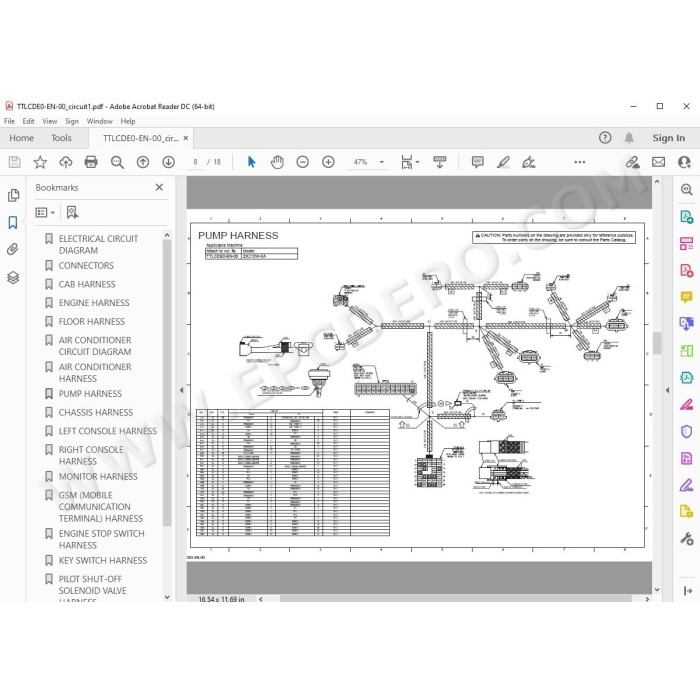700x700 pixels.
Task: View notifications bell icon
Action: click(x=629, y=138)
